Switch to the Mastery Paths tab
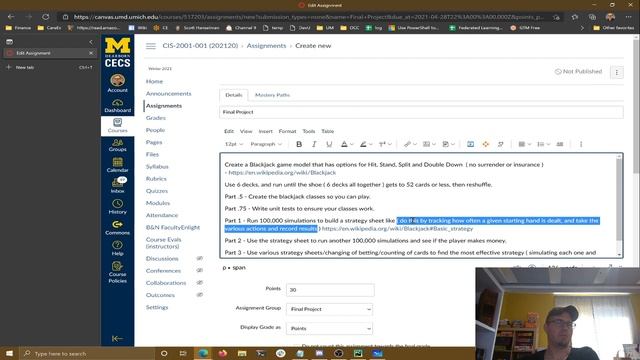Viewport: 640px width, 360px height. click(272, 95)
